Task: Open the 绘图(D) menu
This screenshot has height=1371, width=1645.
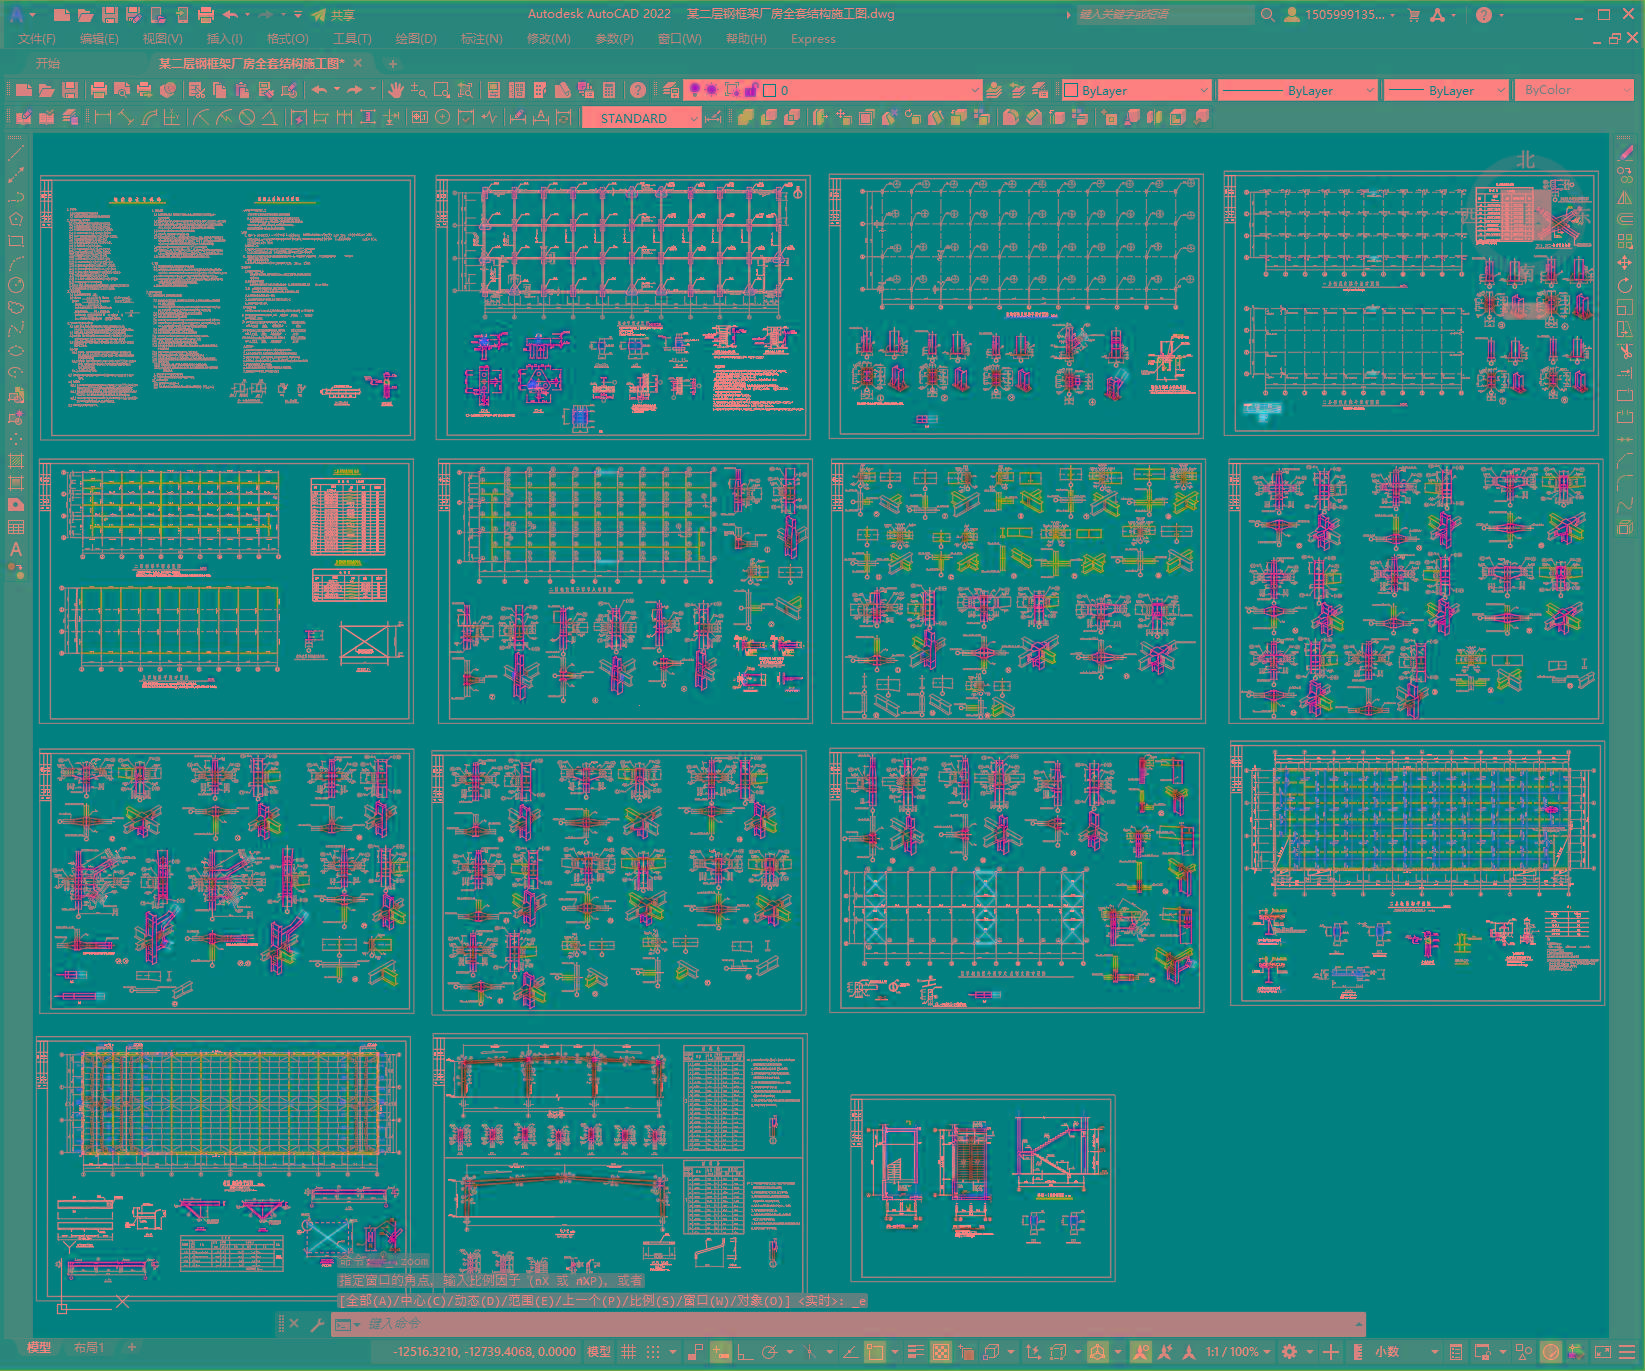Action: coord(416,39)
